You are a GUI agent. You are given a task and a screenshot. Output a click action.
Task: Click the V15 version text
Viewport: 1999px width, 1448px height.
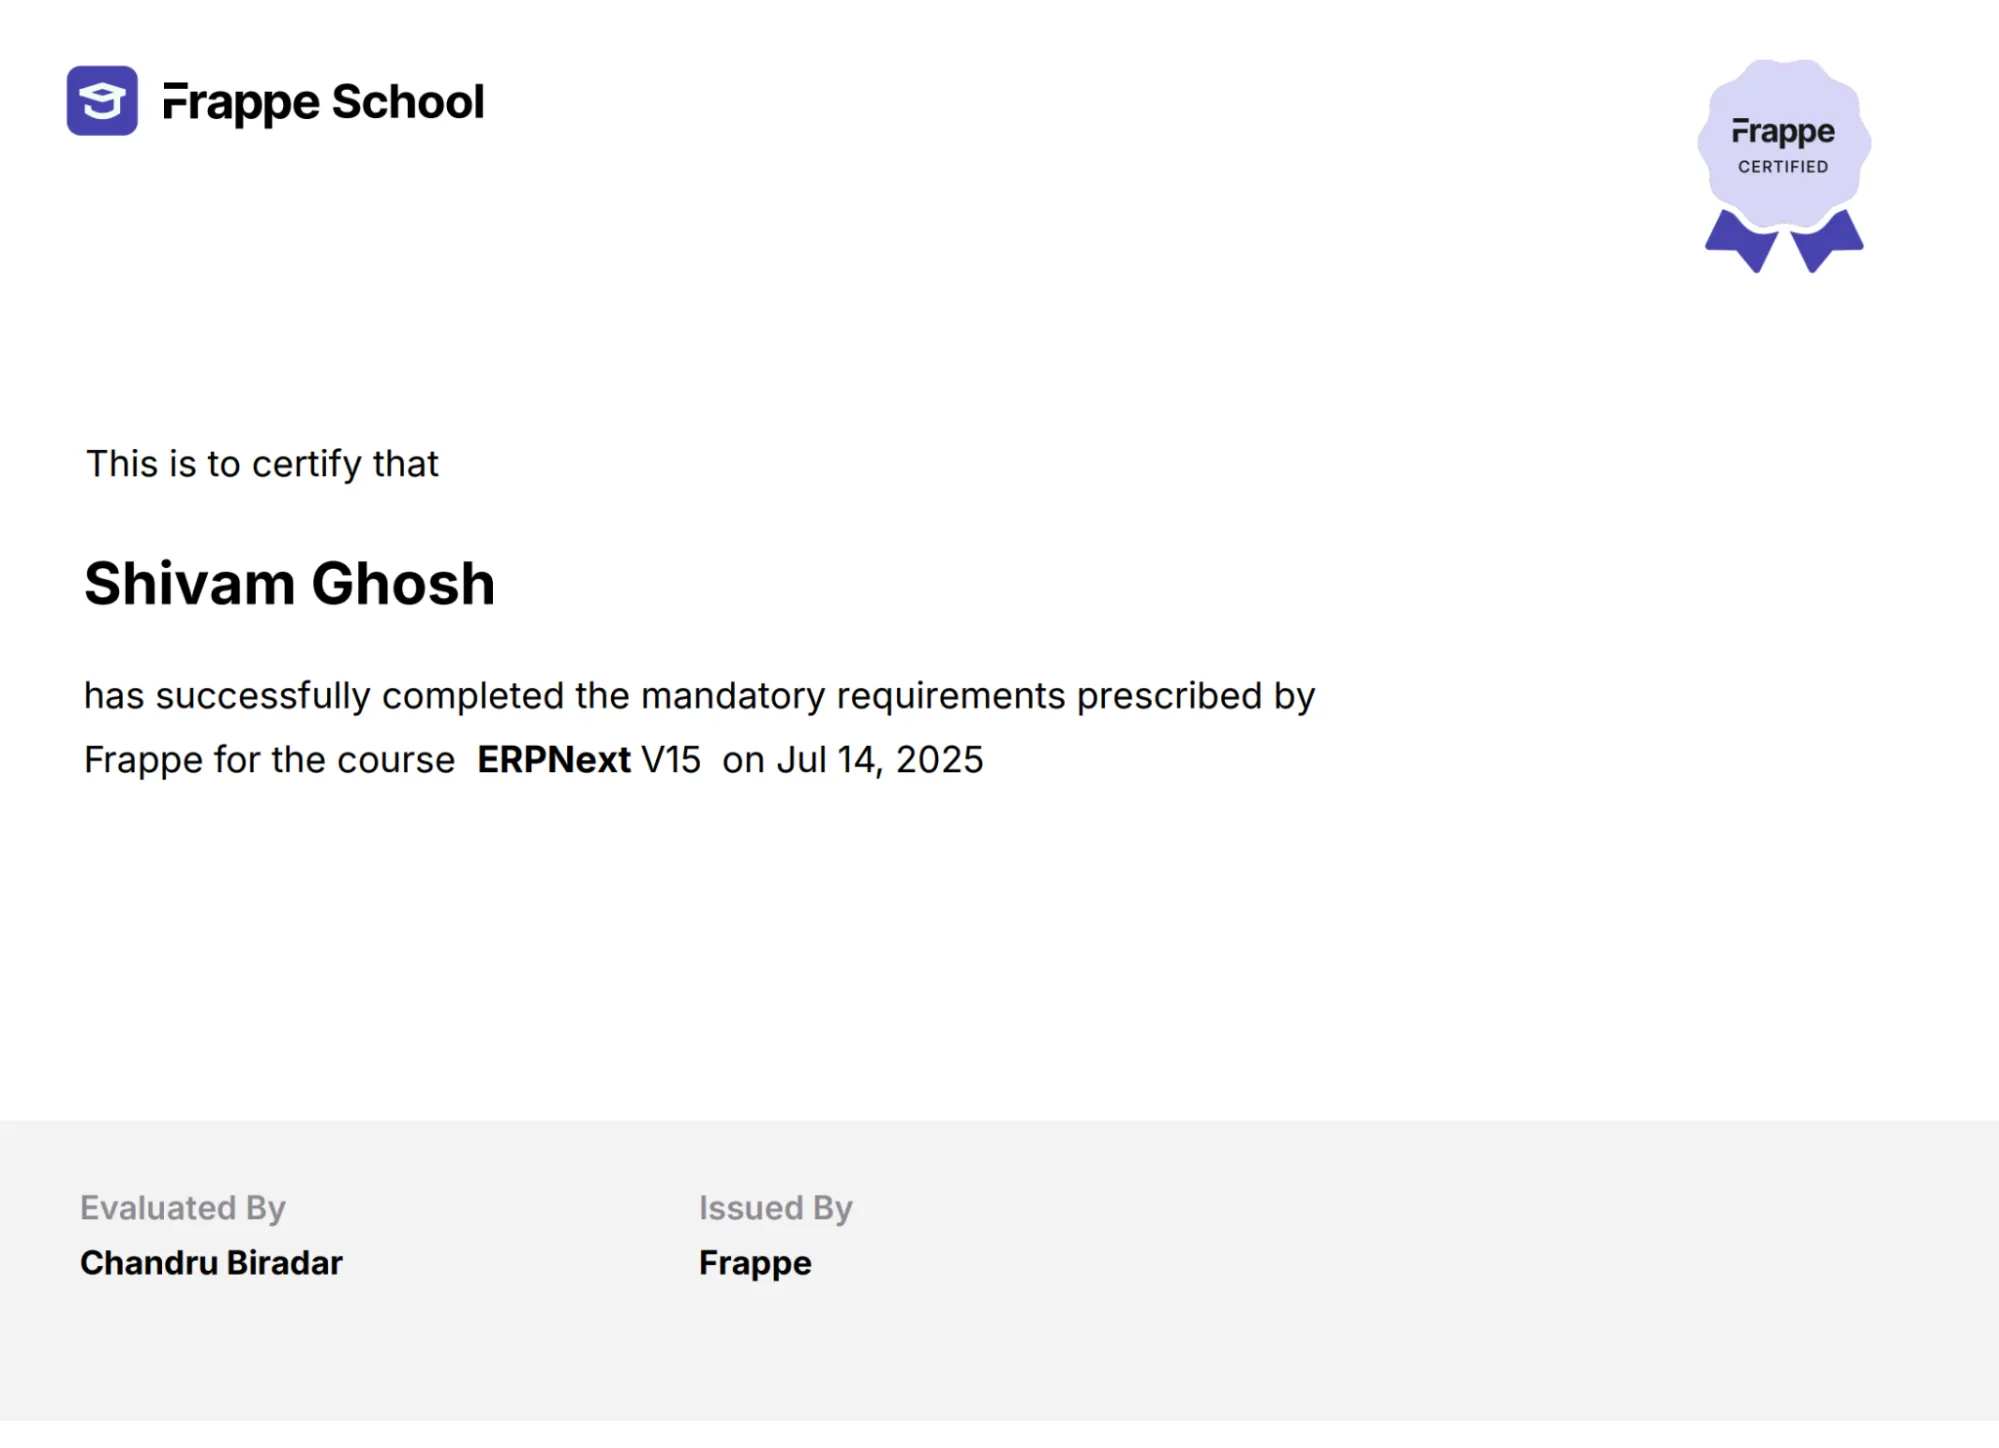click(x=671, y=760)
